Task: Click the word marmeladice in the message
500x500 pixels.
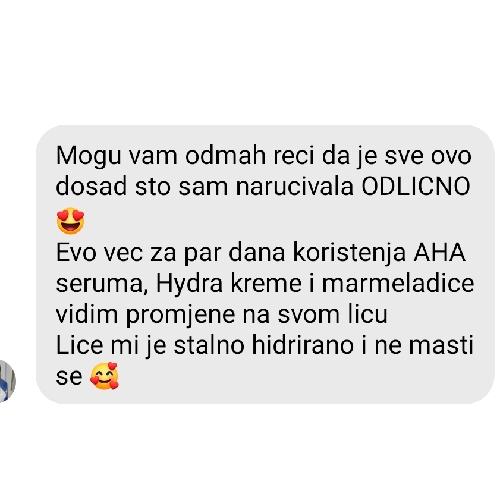Action: pyautogui.click(x=398, y=284)
